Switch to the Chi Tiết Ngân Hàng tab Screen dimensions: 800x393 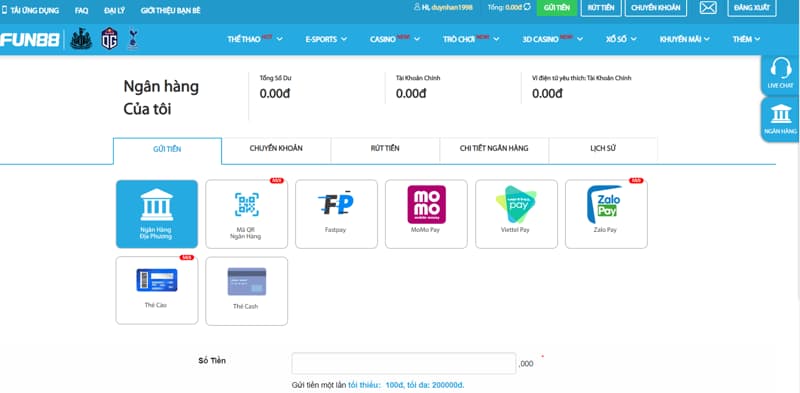494,149
